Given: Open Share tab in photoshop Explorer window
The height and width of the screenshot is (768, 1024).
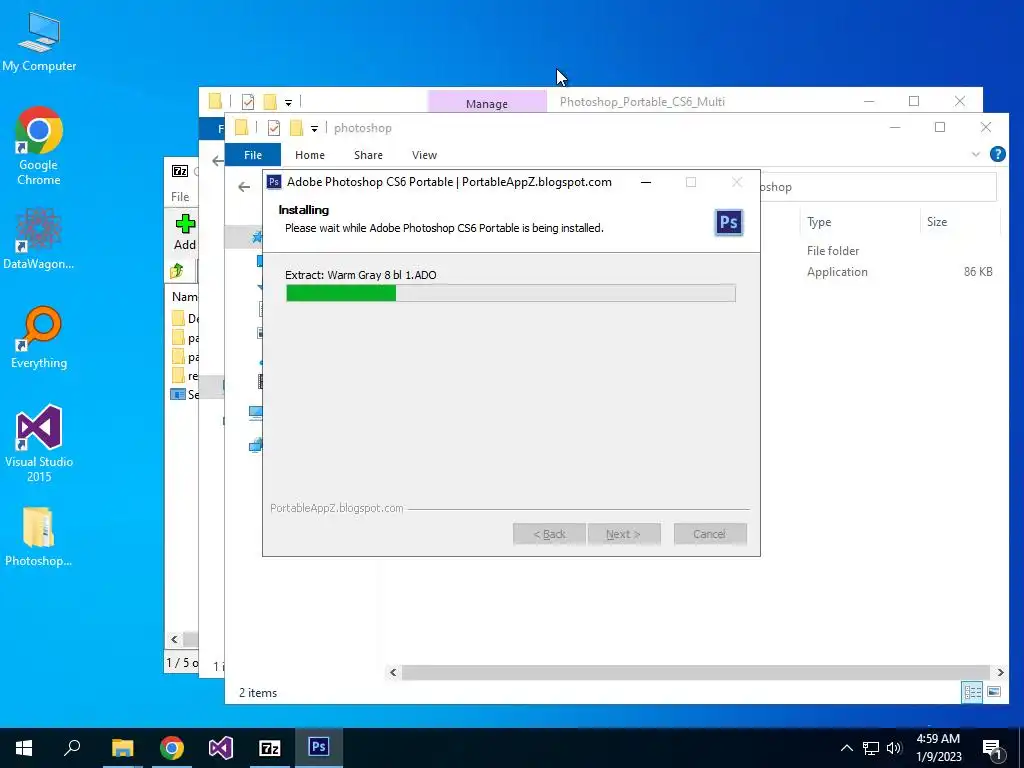Looking at the screenshot, I should [368, 155].
